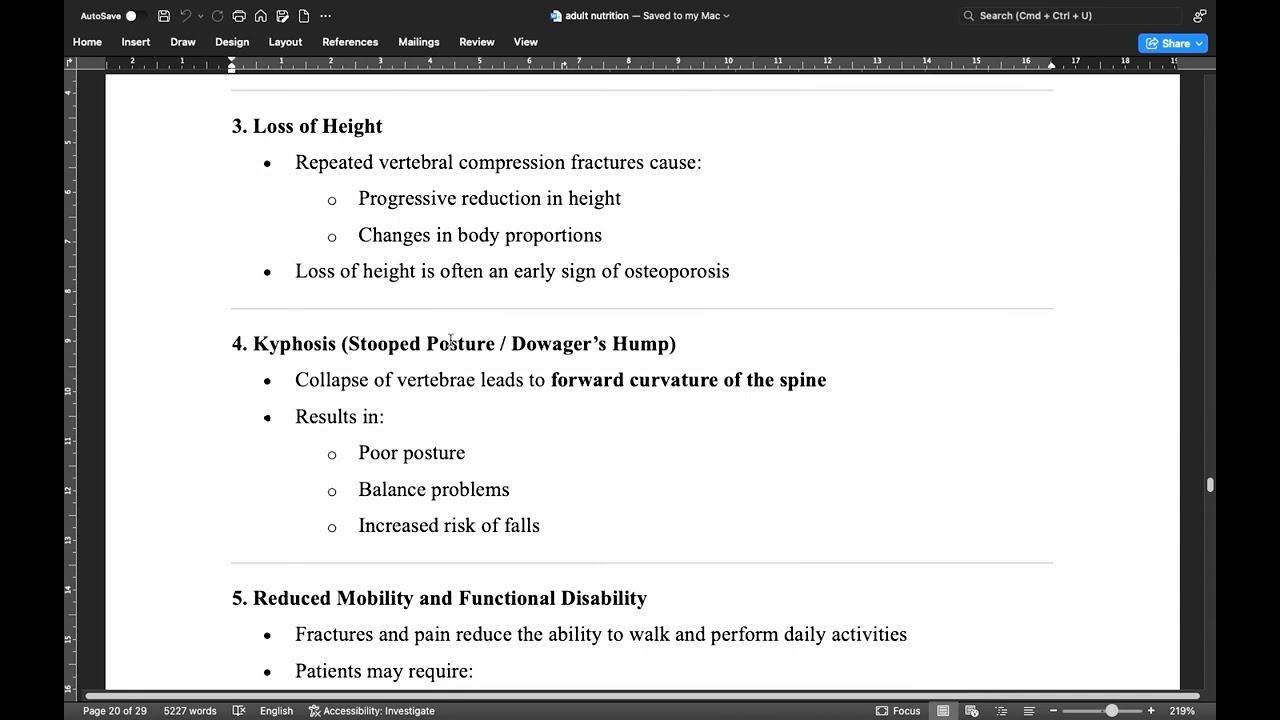Image resolution: width=1280 pixels, height=720 pixels.
Task: Click the first-line indent marker on ruler
Action: click(231, 60)
